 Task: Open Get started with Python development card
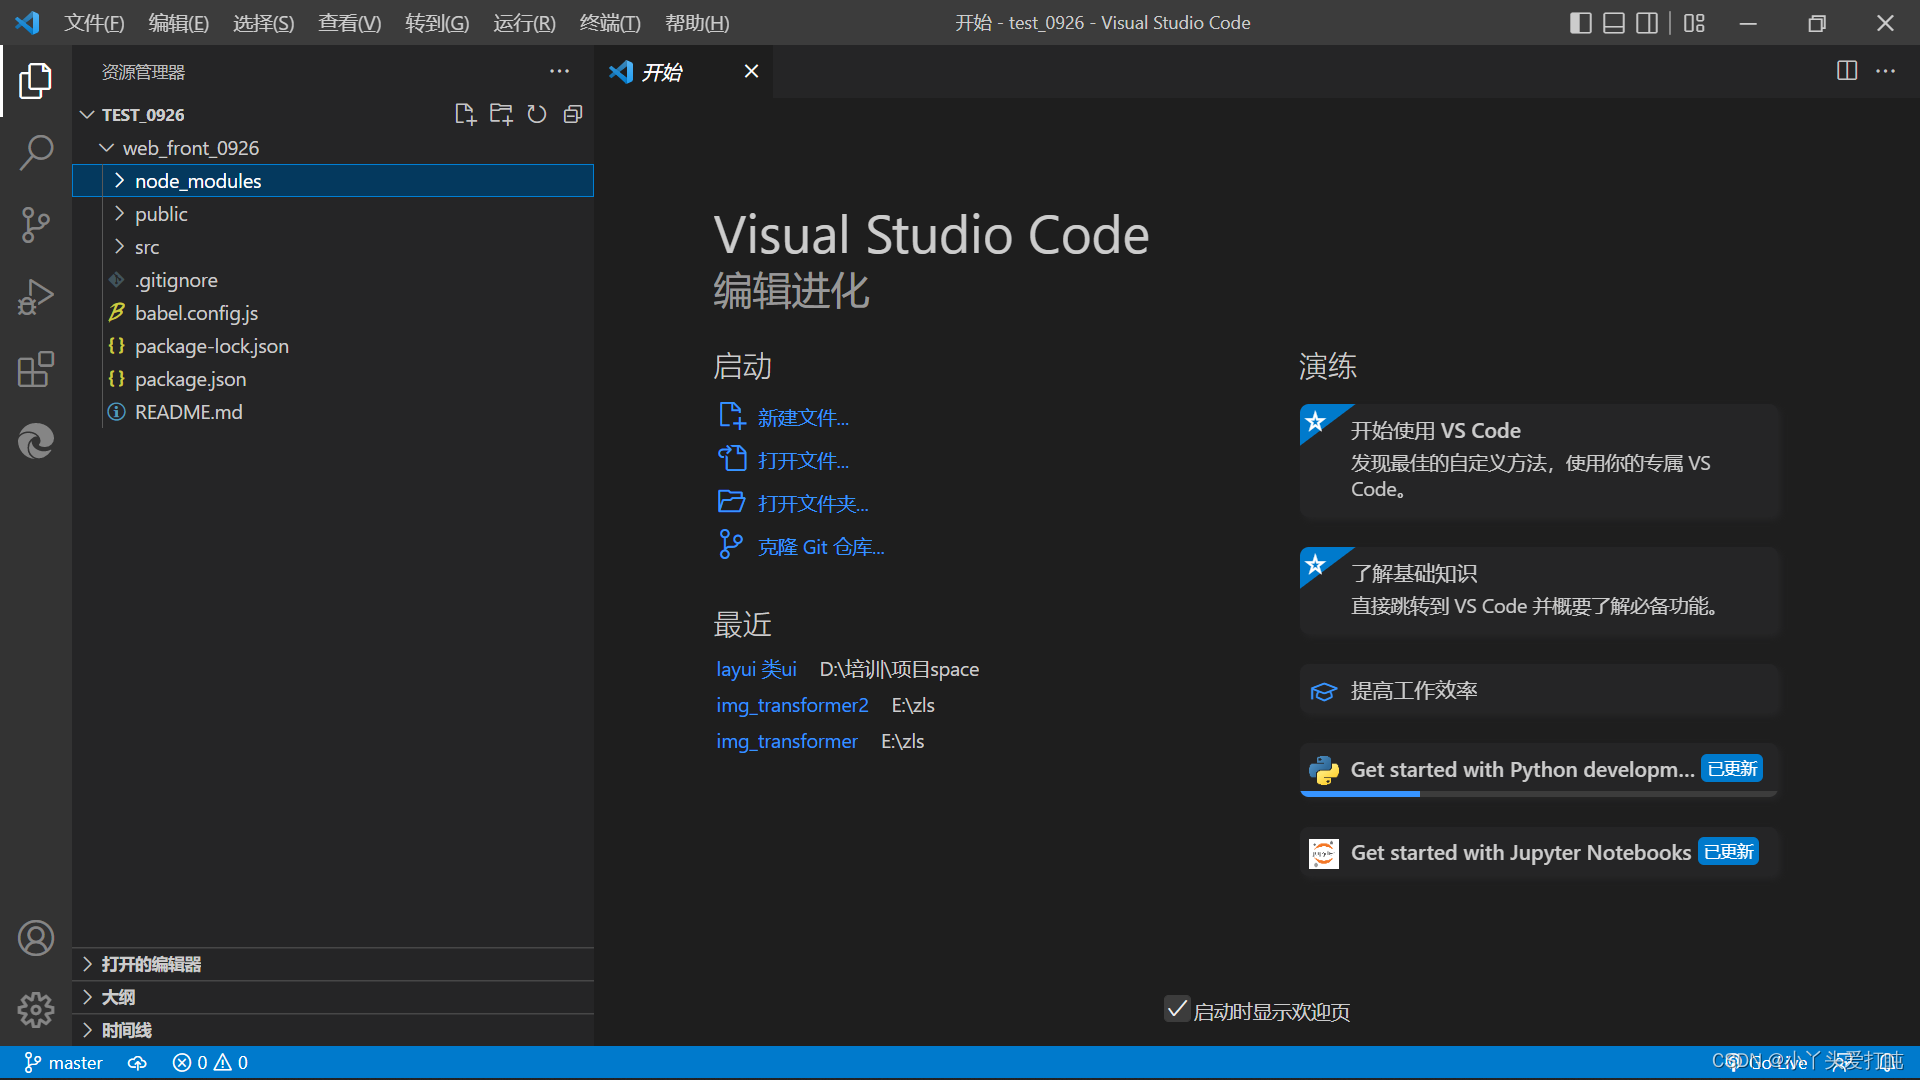(x=1539, y=770)
